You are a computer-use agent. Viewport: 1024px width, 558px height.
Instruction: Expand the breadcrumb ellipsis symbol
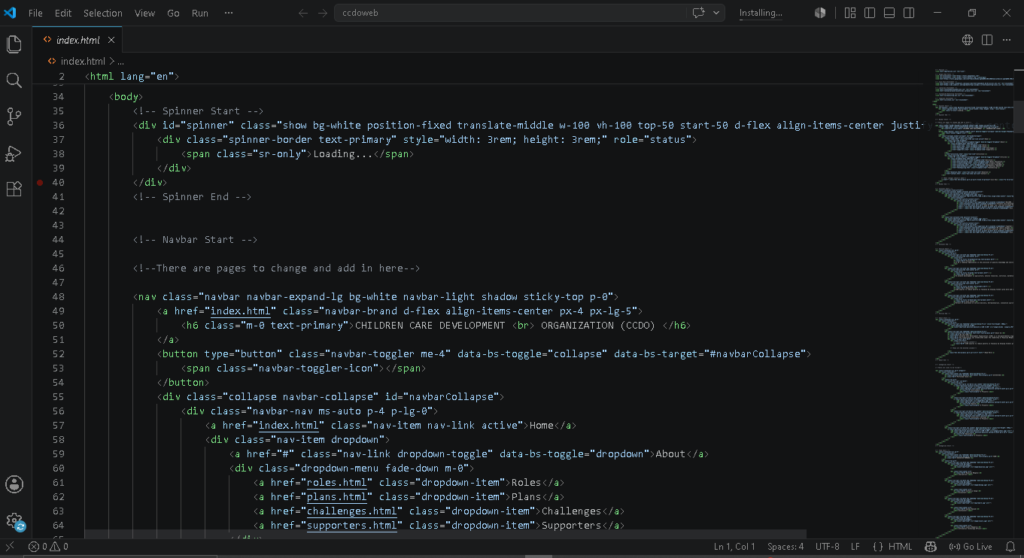pyautogui.click(x=121, y=61)
